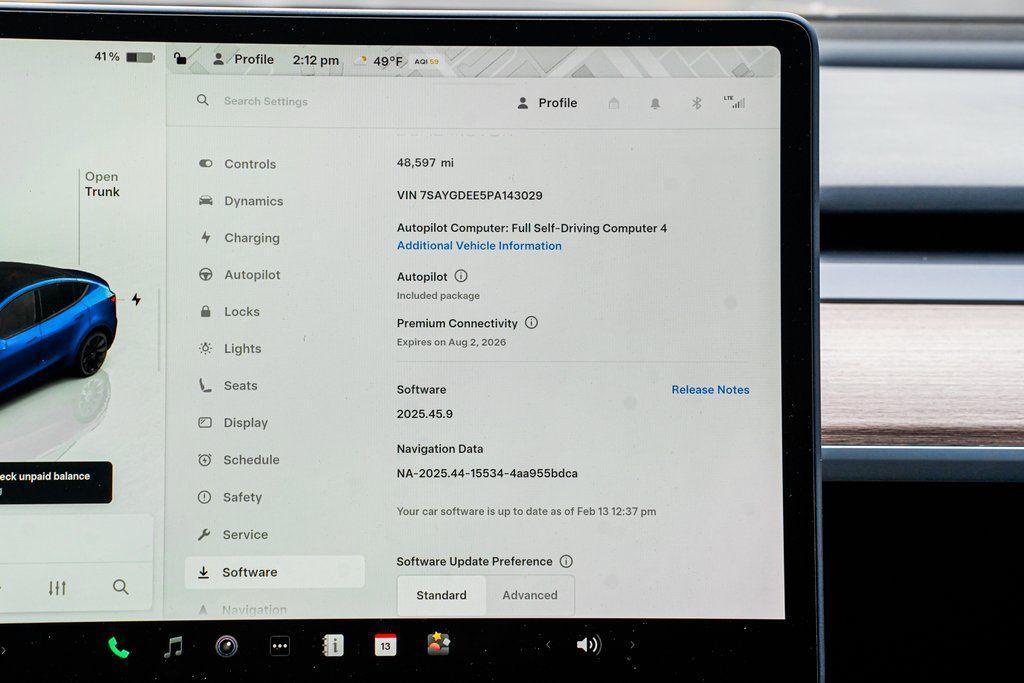The image size is (1024, 683).
Task: Open the Dashcam camera viewer
Action: (227, 645)
